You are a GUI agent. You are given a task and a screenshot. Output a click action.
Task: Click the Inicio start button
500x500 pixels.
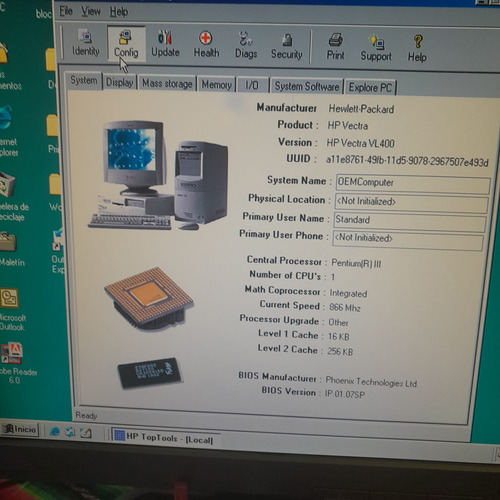tap(19, 429)
